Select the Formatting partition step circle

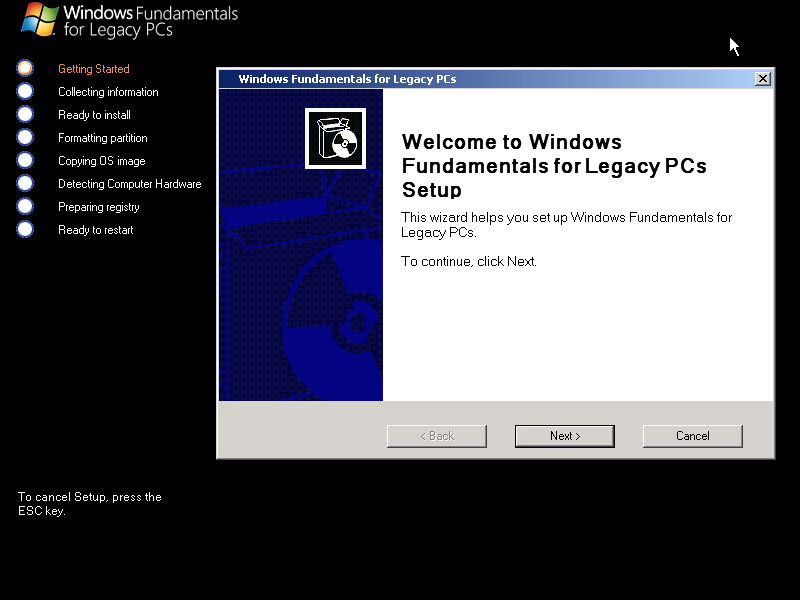(25, 137)
